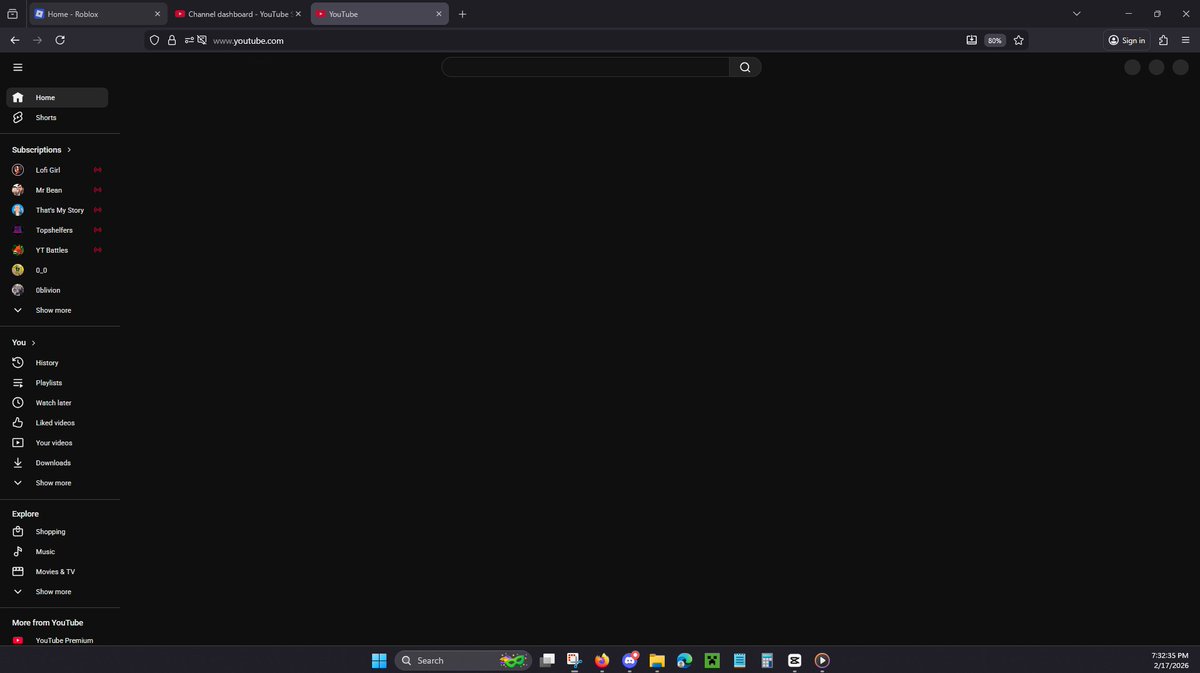Switch to the Home - Roblox tab

pyautogui.click(x=96, y=14)
